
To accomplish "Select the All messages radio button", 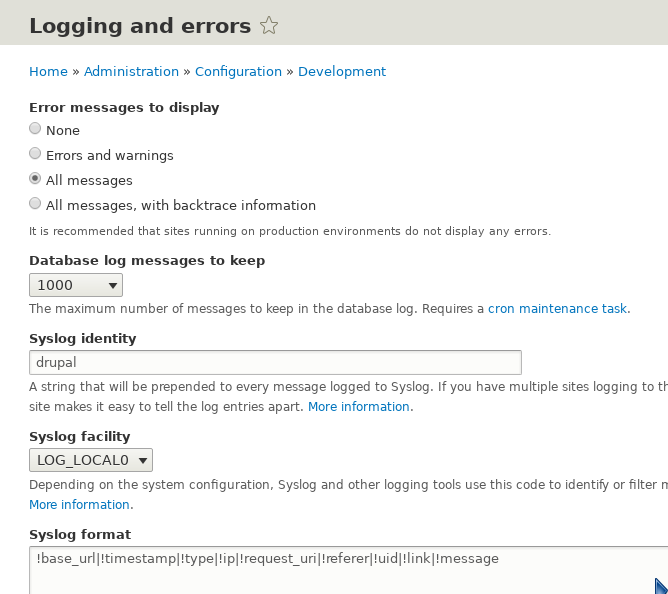I will [36, 179].
